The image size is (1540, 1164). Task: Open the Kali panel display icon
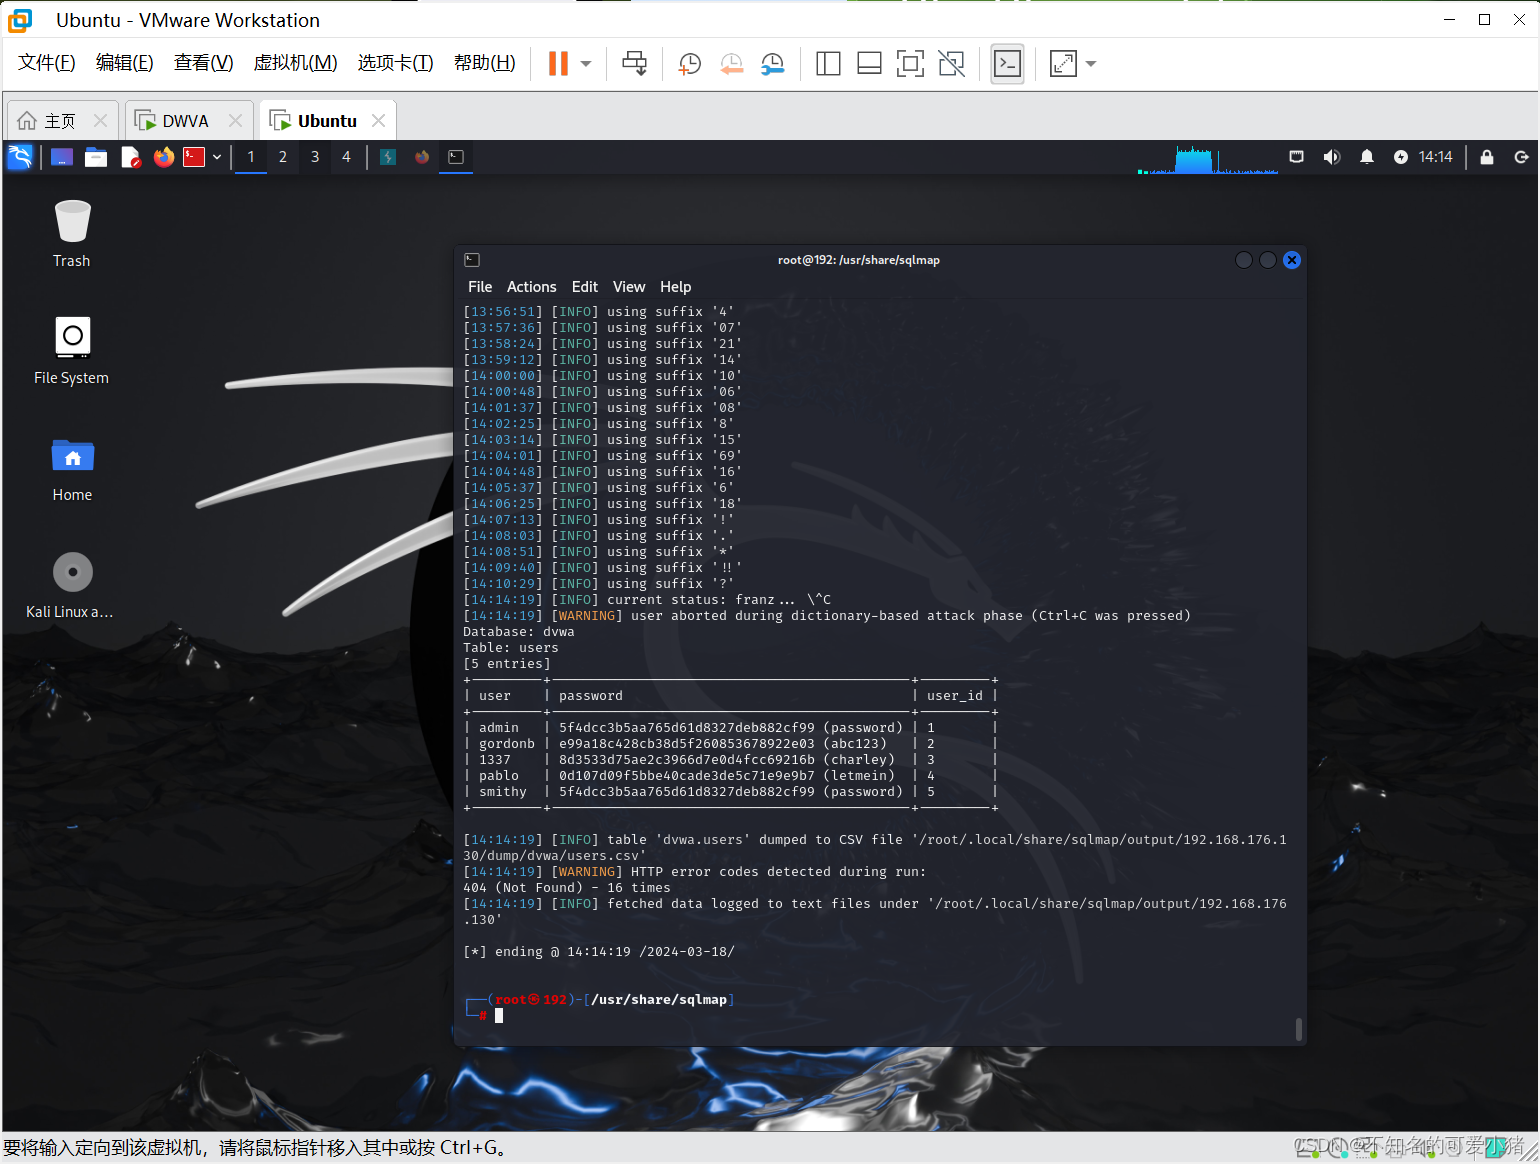coord(1297,157)
